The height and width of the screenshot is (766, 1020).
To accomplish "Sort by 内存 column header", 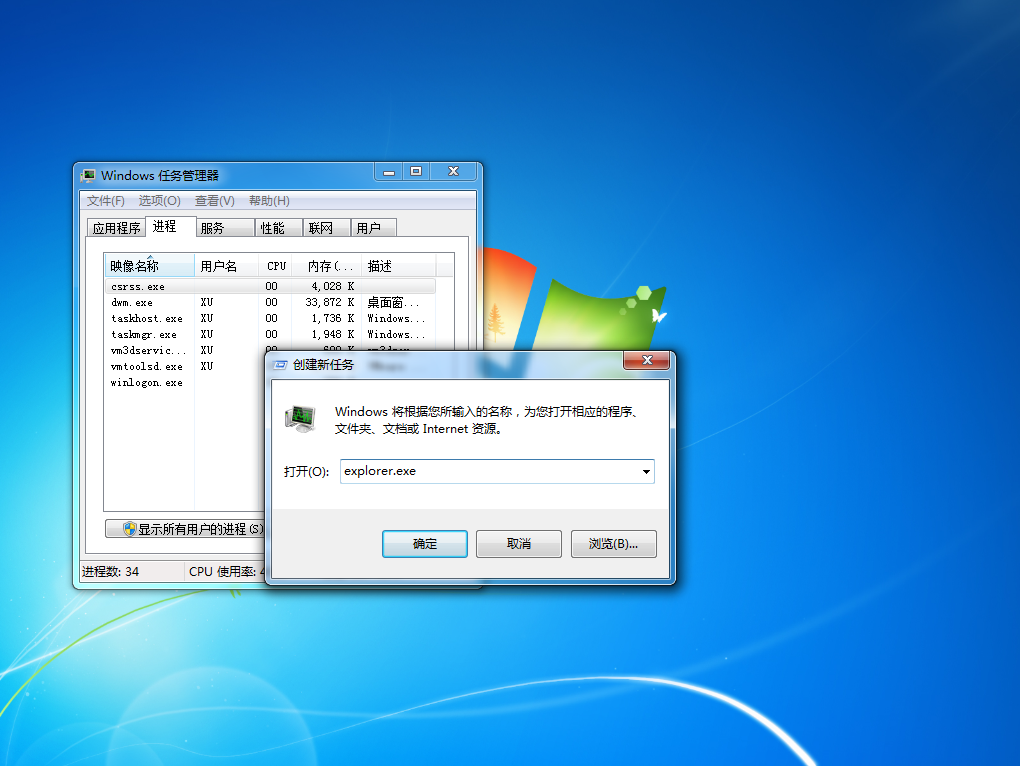I will (328, 266).
